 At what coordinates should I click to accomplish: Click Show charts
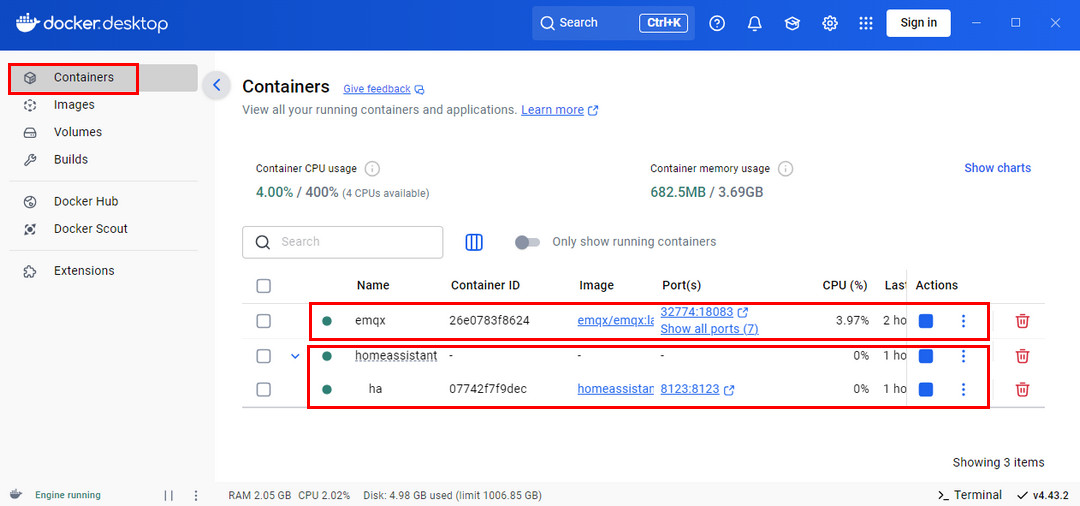pyautogui.click(x=997, y=168)
